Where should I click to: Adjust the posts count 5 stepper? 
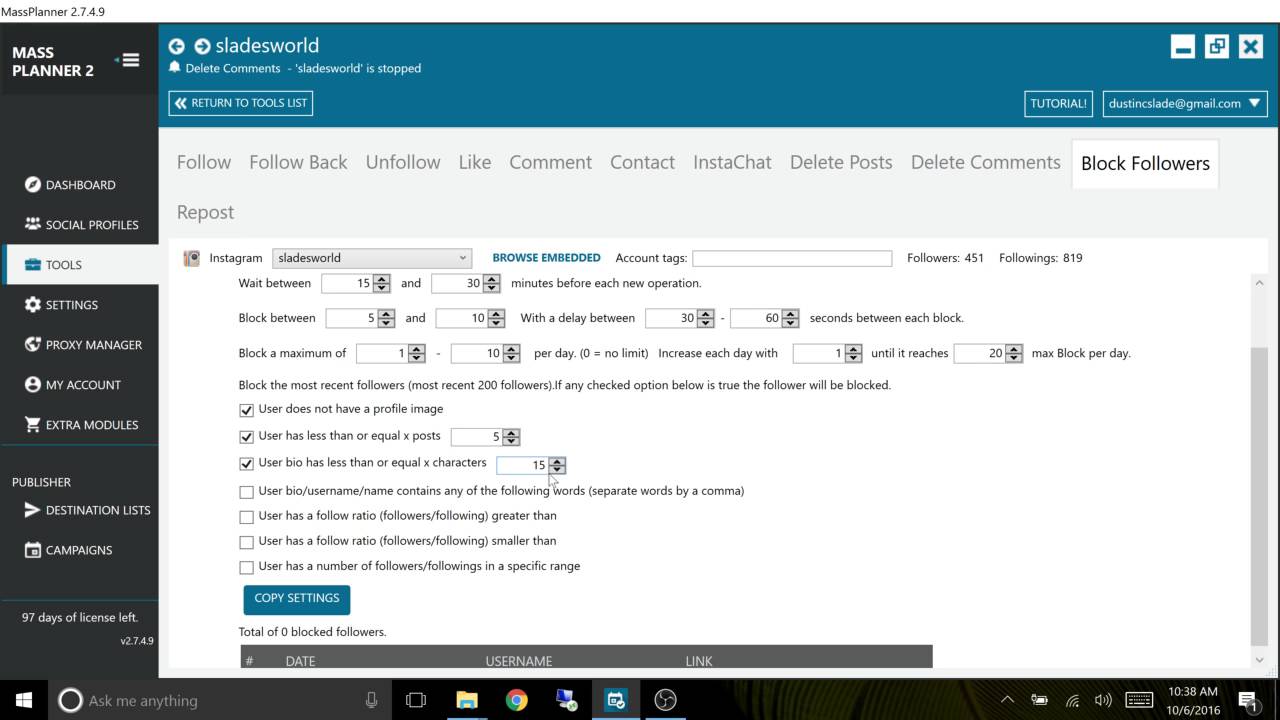tap(511, 437)
